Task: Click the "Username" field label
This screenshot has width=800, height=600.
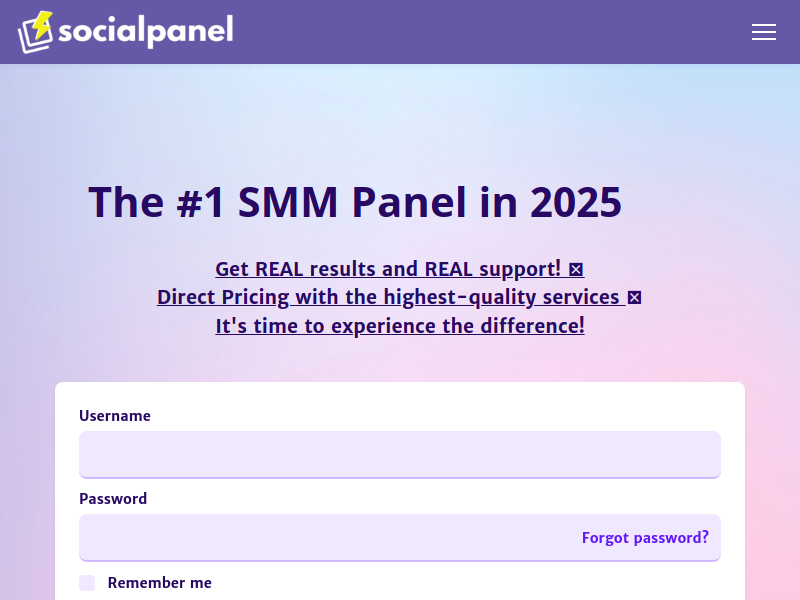Action: pyautogui.click(x=115, y=416)
